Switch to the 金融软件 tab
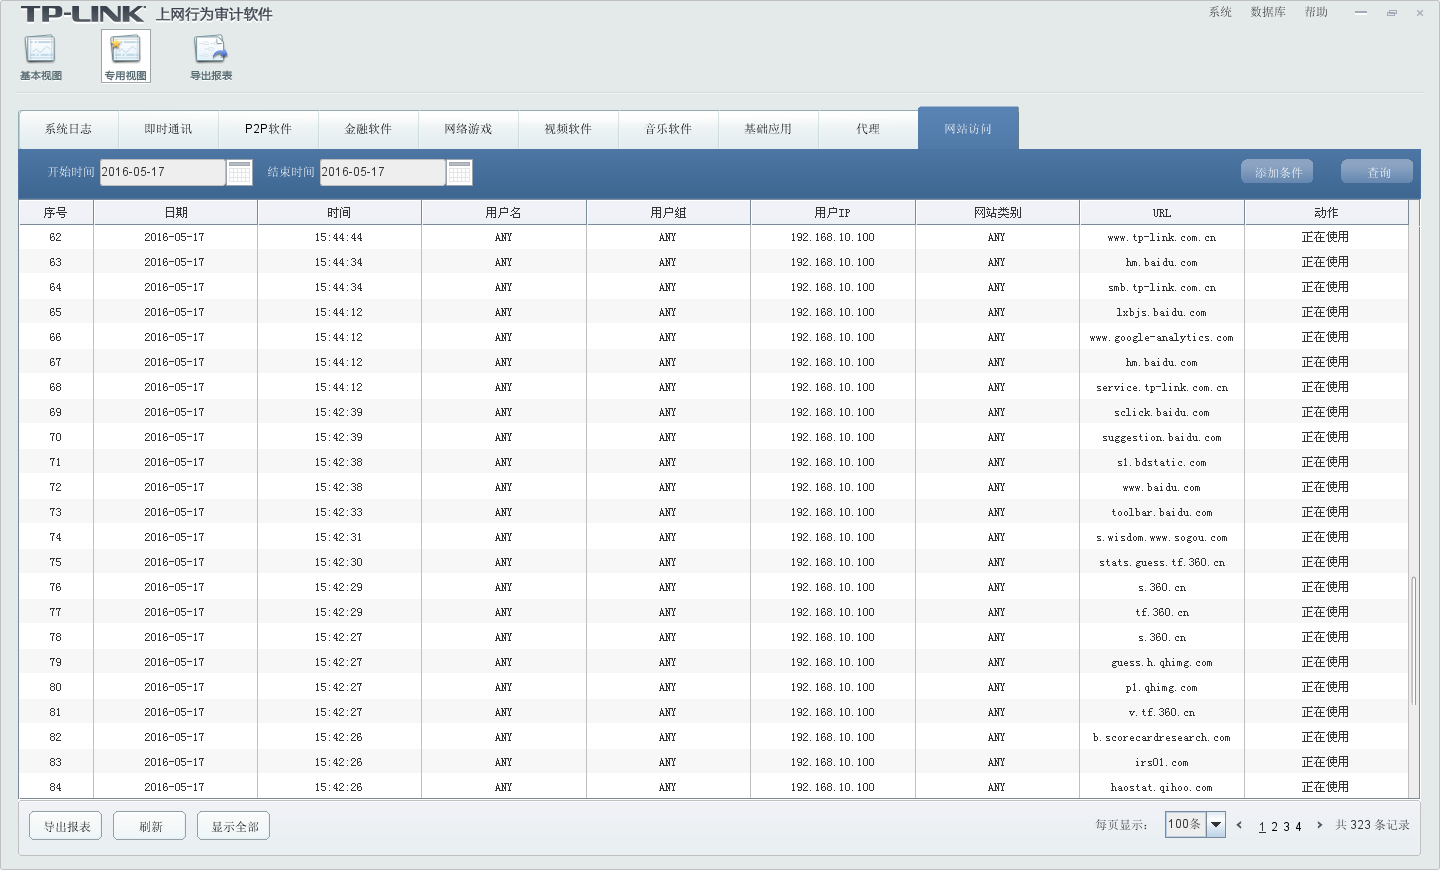The height and width of the screenshot is (870, 1440). coord(368,129)
